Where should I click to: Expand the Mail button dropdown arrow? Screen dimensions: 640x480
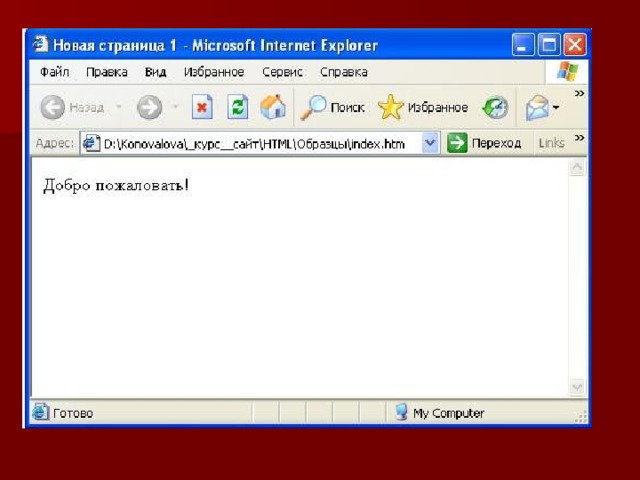(x=556, y=108)
